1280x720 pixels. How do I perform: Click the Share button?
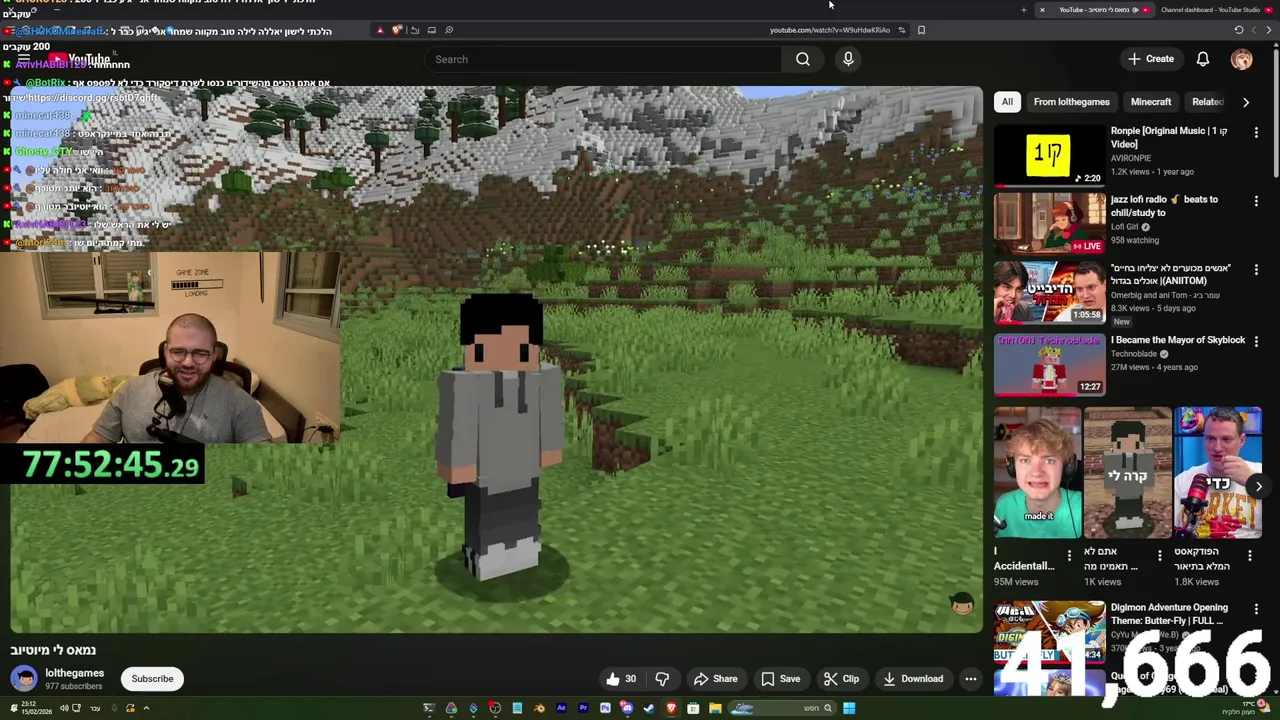tap(715, 679)
